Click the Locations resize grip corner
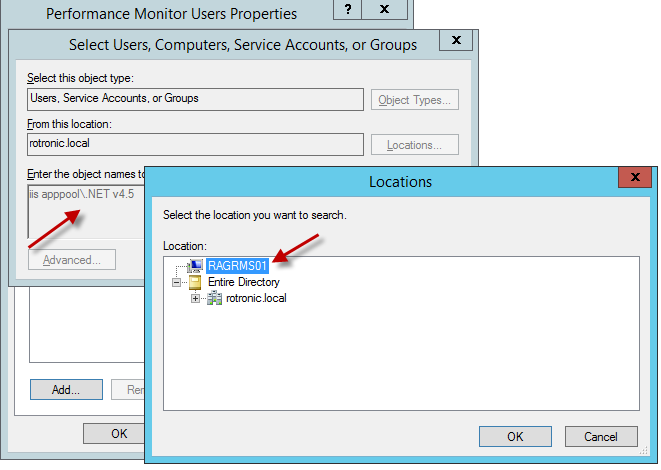661x470 pixels. pos(643,451)
